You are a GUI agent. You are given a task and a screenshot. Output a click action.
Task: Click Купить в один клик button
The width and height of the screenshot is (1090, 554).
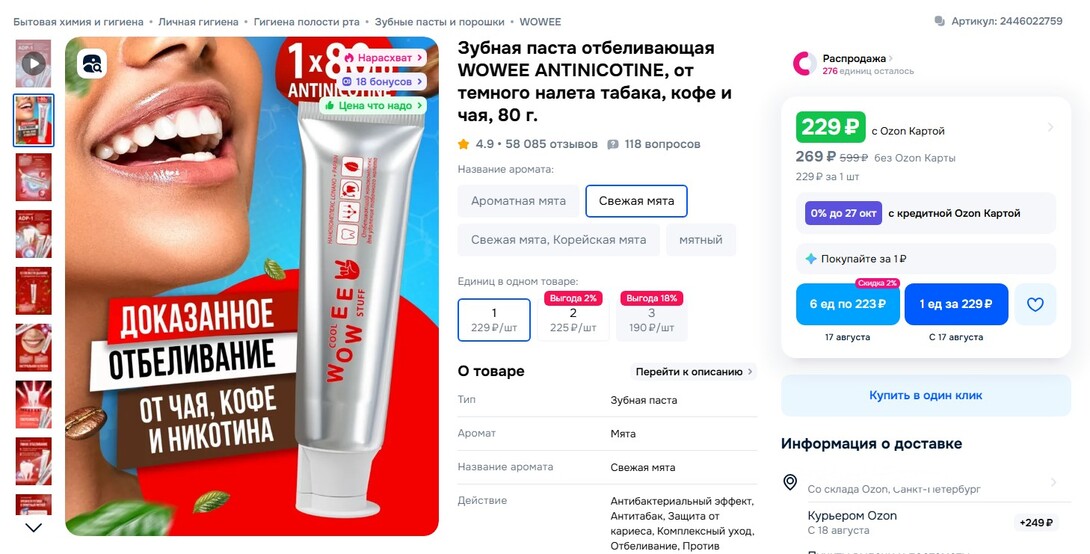click(926, 396)
